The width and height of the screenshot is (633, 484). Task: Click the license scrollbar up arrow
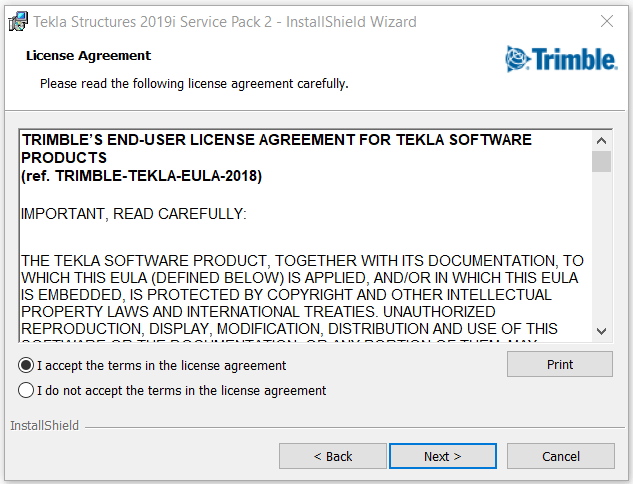(602, 140)
